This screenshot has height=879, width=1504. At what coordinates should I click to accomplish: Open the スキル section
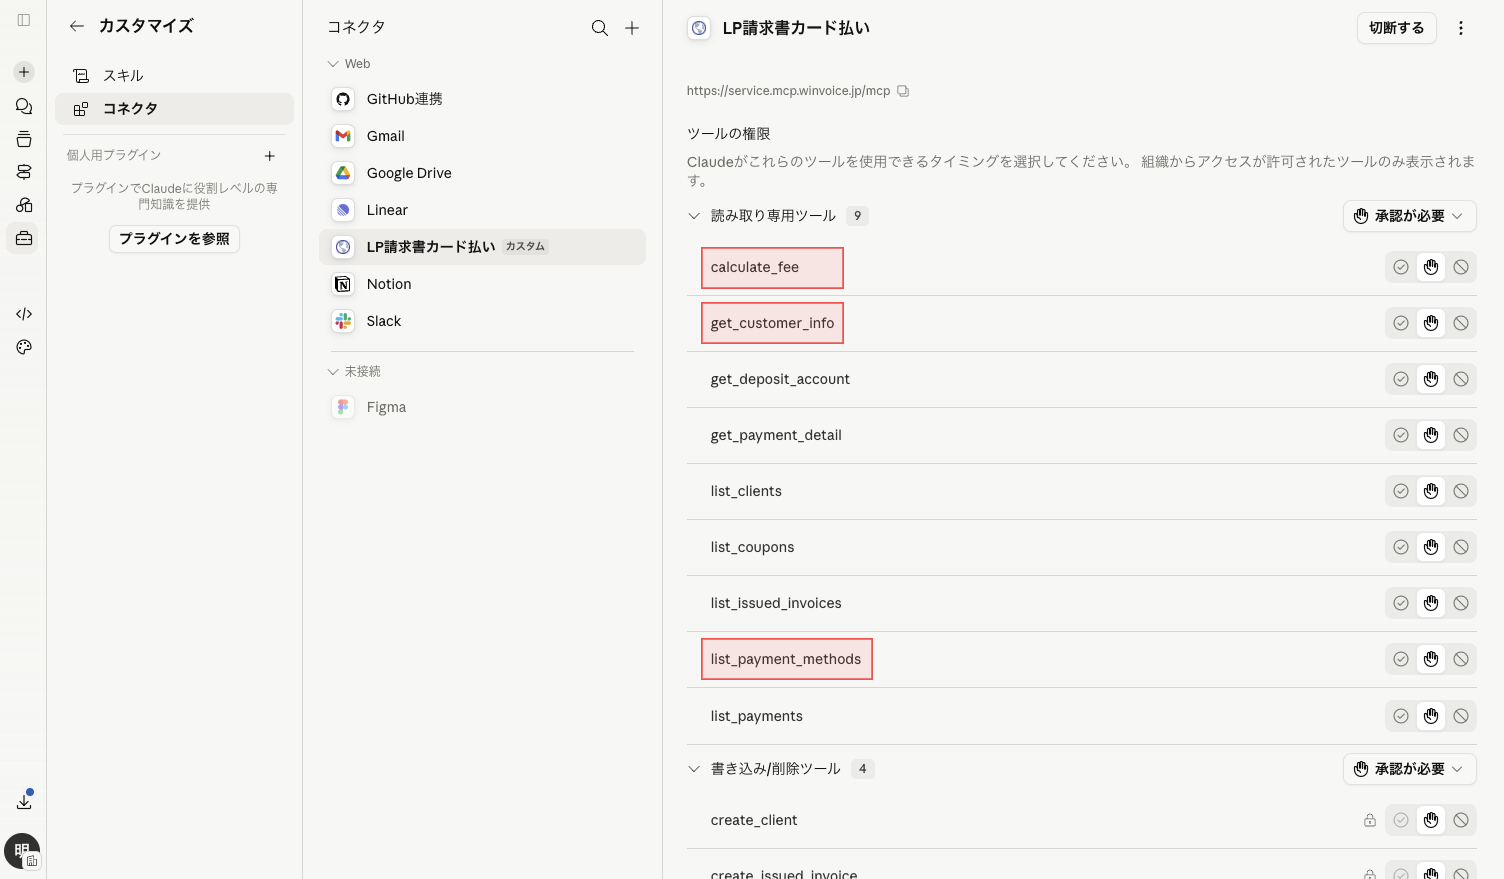pyautogui.click(x=174, y=76)
